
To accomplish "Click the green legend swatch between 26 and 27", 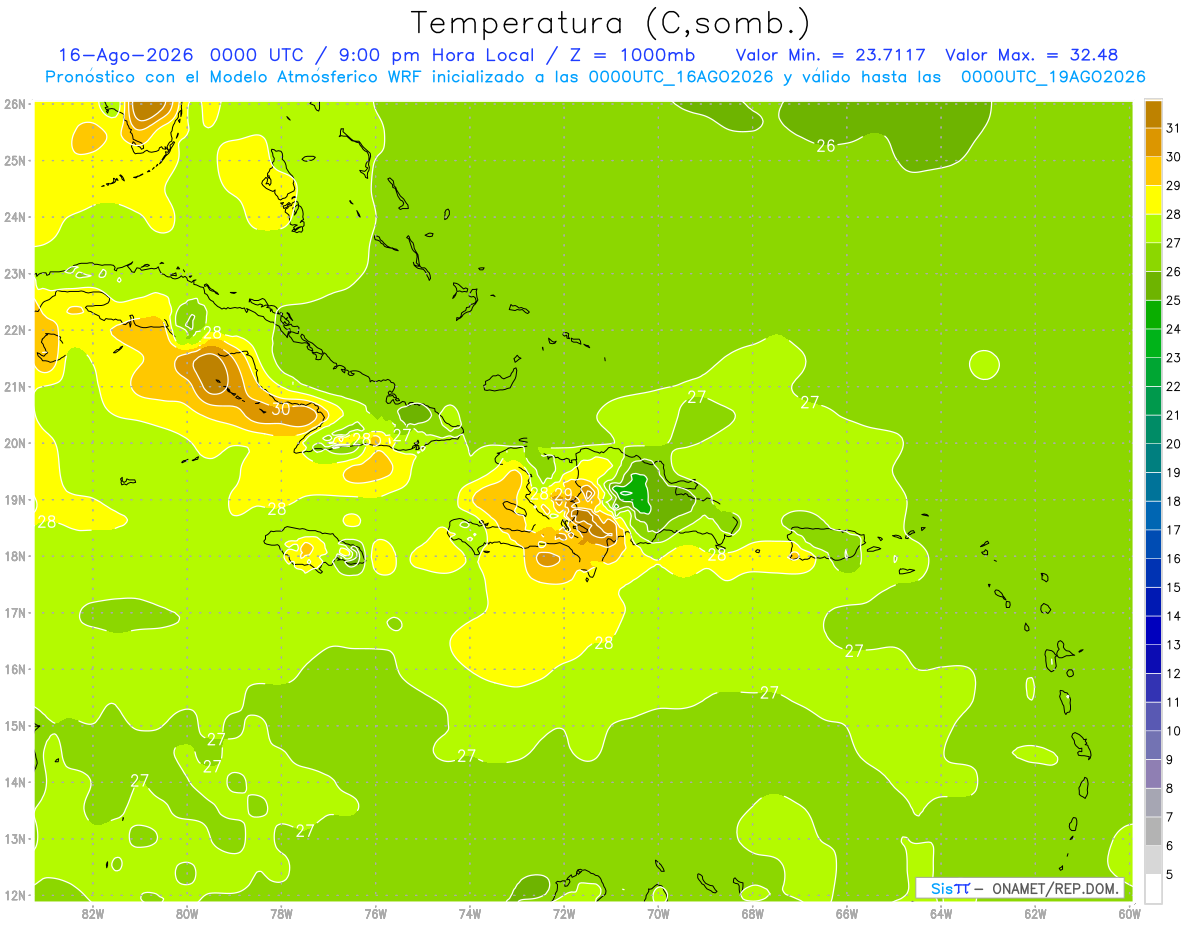I will pyautogui.click(x=1153, y=257).
